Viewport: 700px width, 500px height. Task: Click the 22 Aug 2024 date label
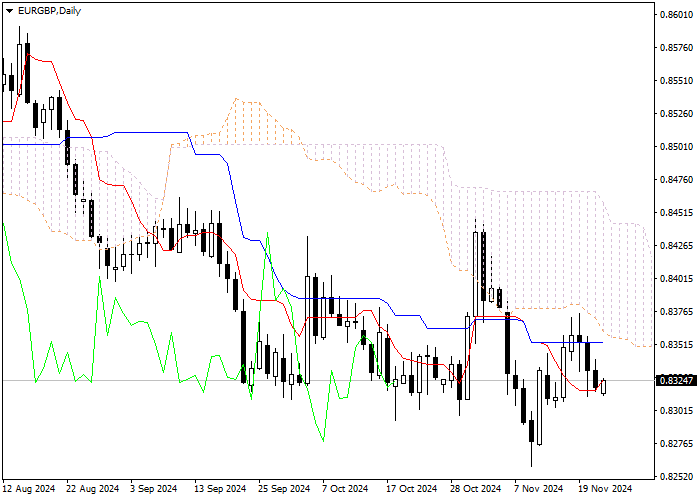pyautogui.click(x=93, y=489)
